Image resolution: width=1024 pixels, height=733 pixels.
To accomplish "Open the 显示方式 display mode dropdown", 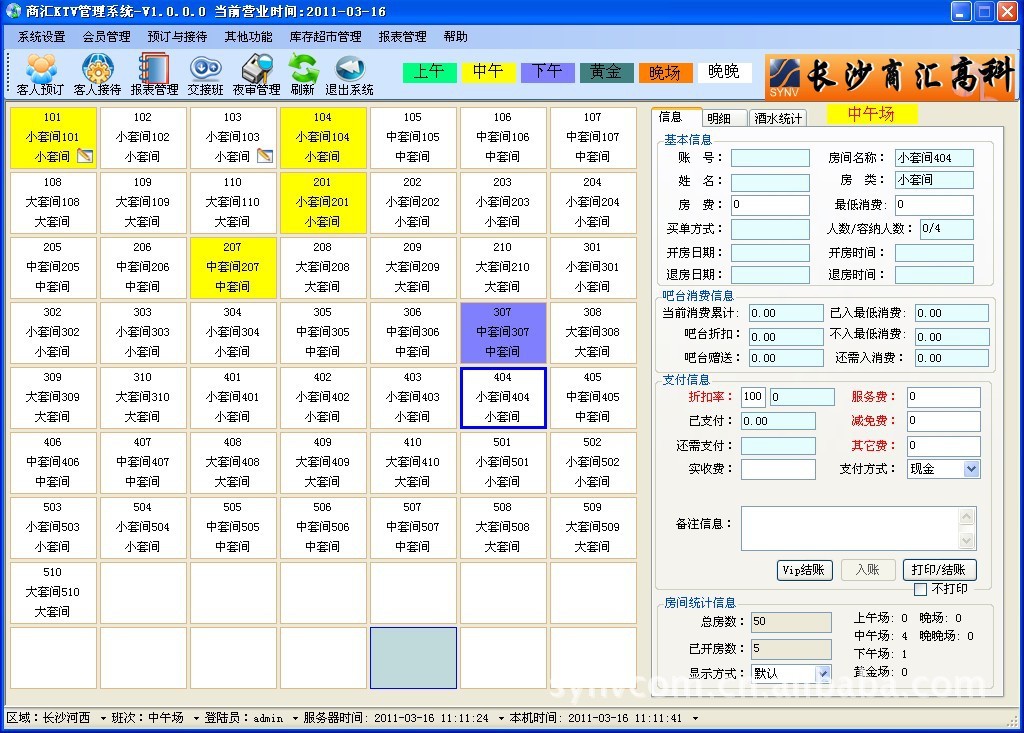I will tap(823, 673).
